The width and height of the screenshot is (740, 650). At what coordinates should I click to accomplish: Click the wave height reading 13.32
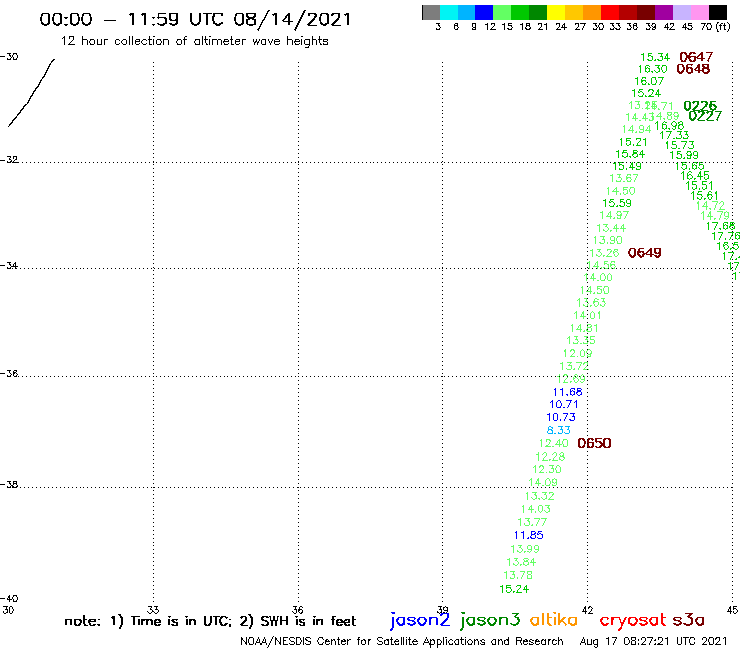tap(539, 496)
